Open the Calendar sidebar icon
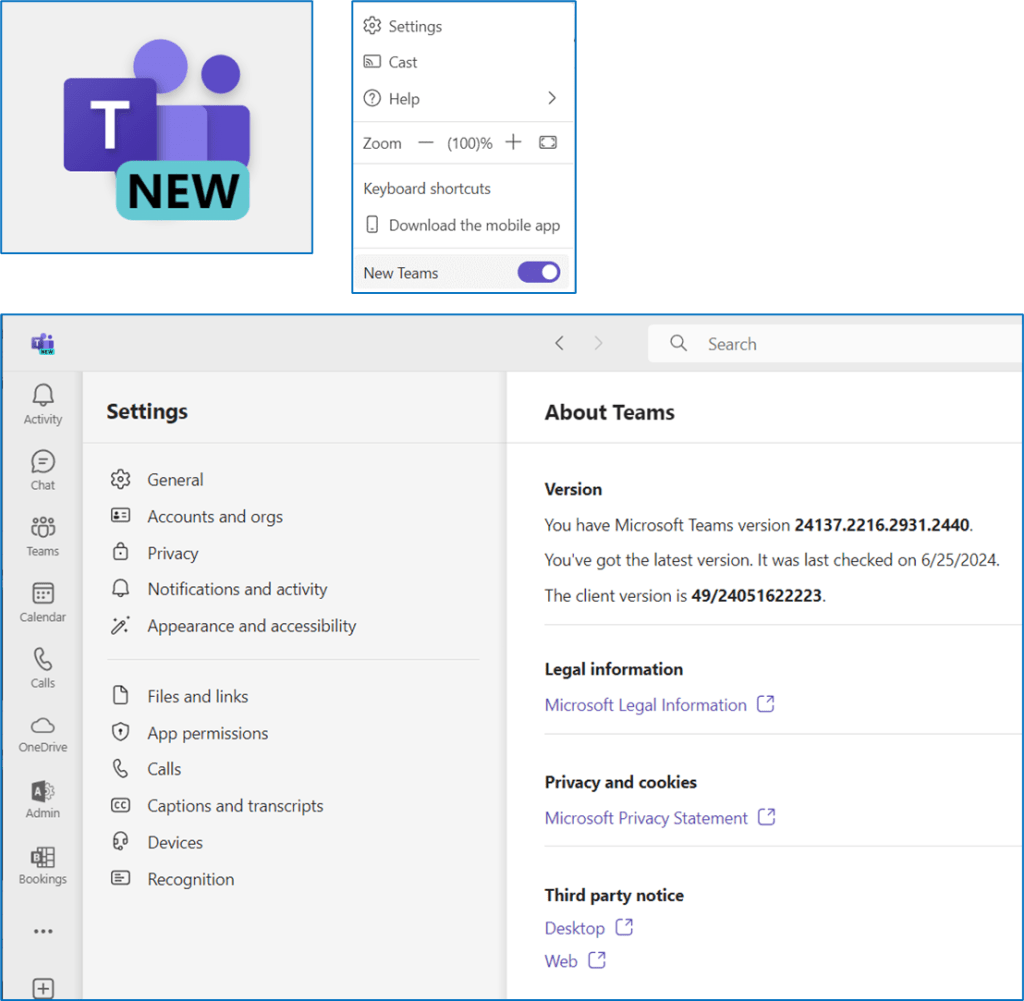This screenshot has height=1001, width=1024. coord(43,594)
